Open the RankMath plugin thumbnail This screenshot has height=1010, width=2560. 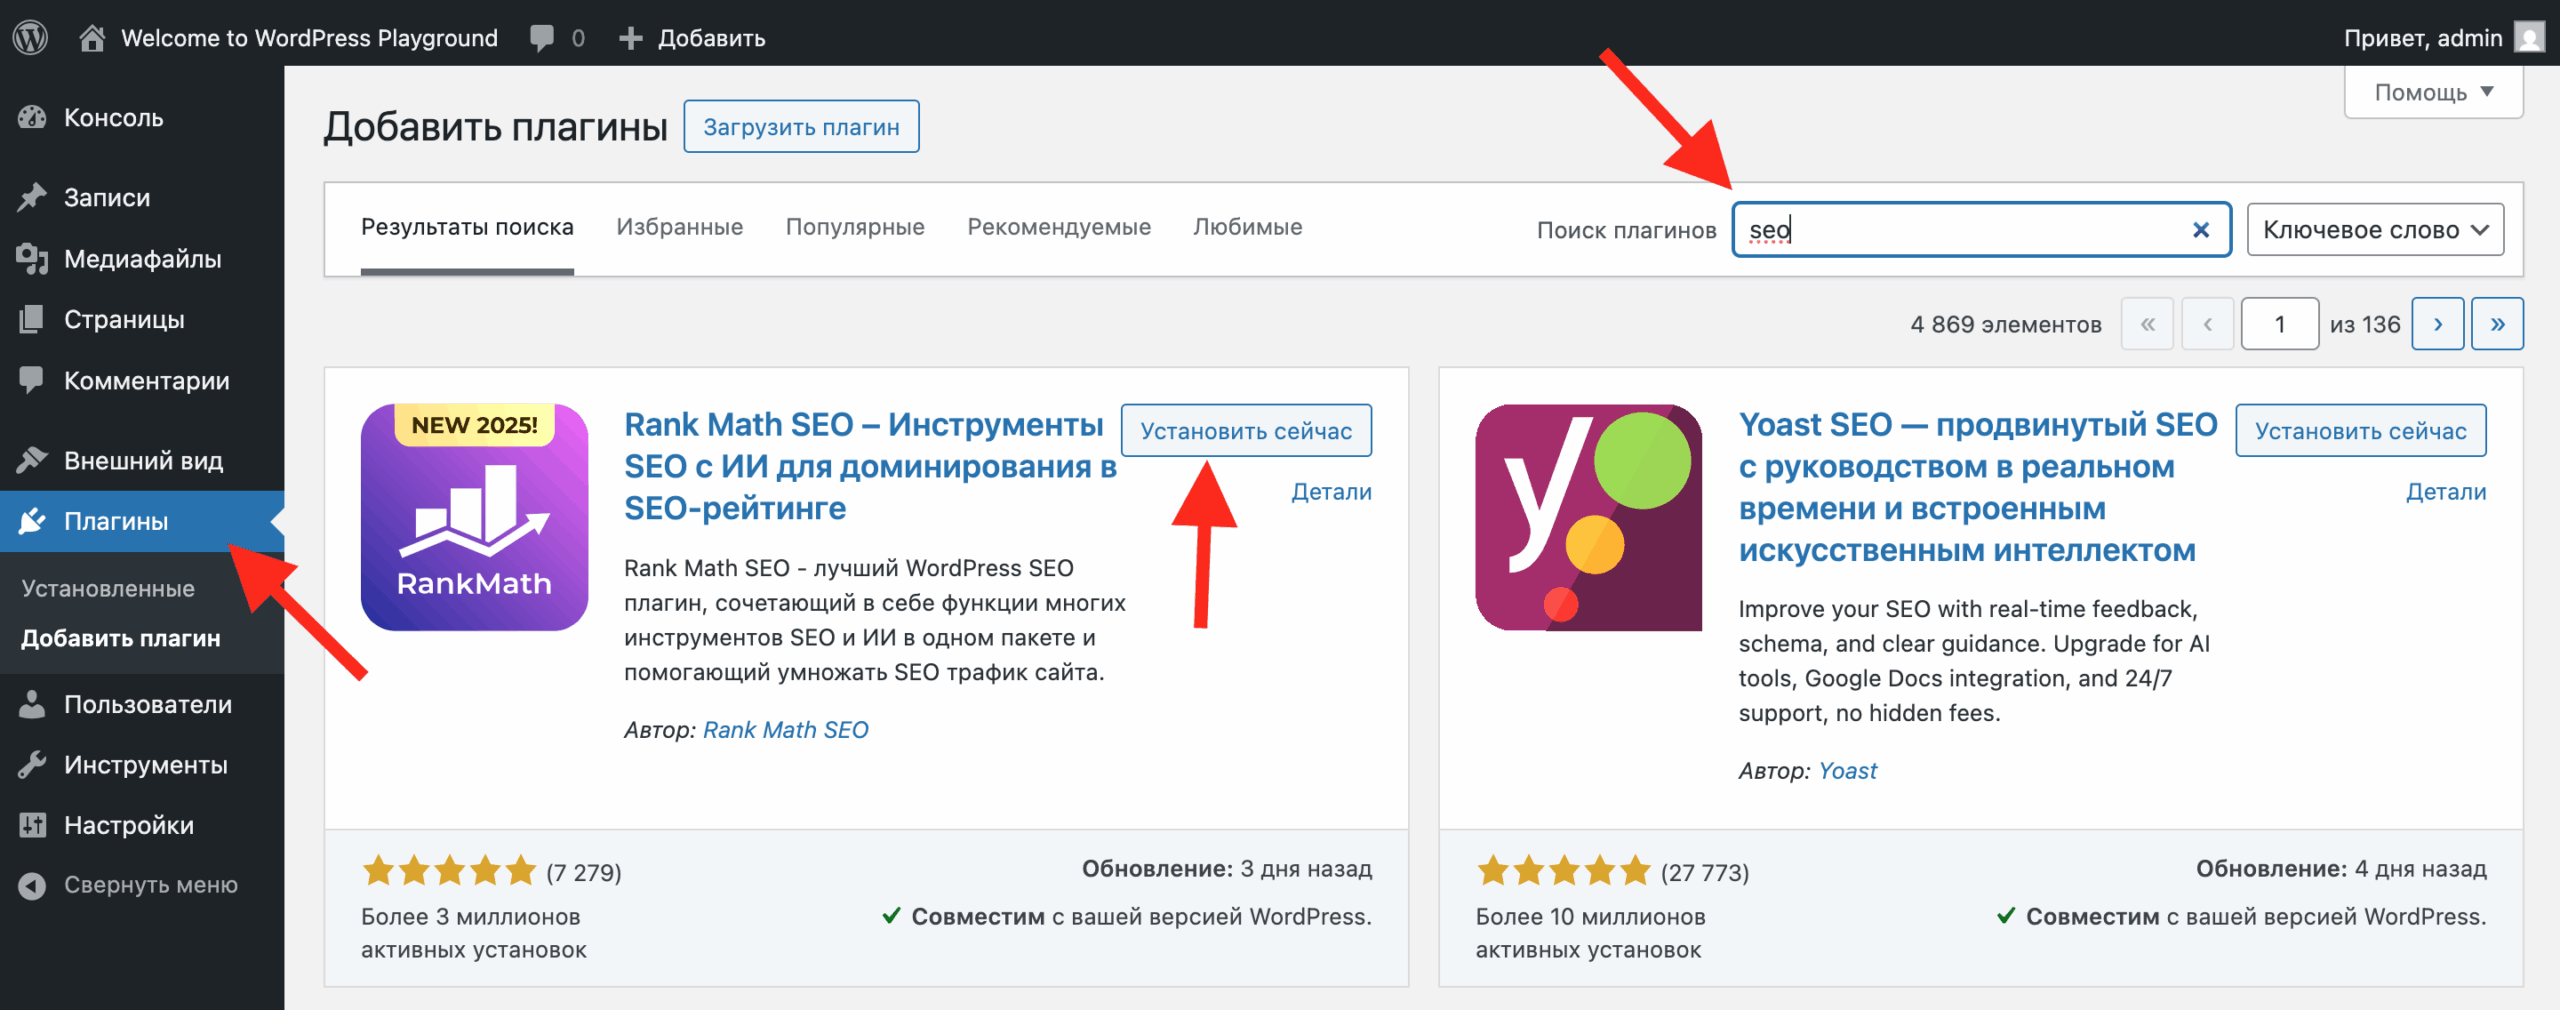[x=474, y=517]
